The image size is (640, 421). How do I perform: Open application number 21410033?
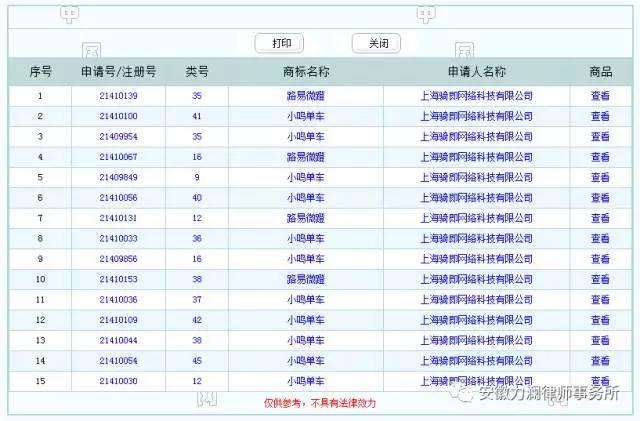point(118,238)
